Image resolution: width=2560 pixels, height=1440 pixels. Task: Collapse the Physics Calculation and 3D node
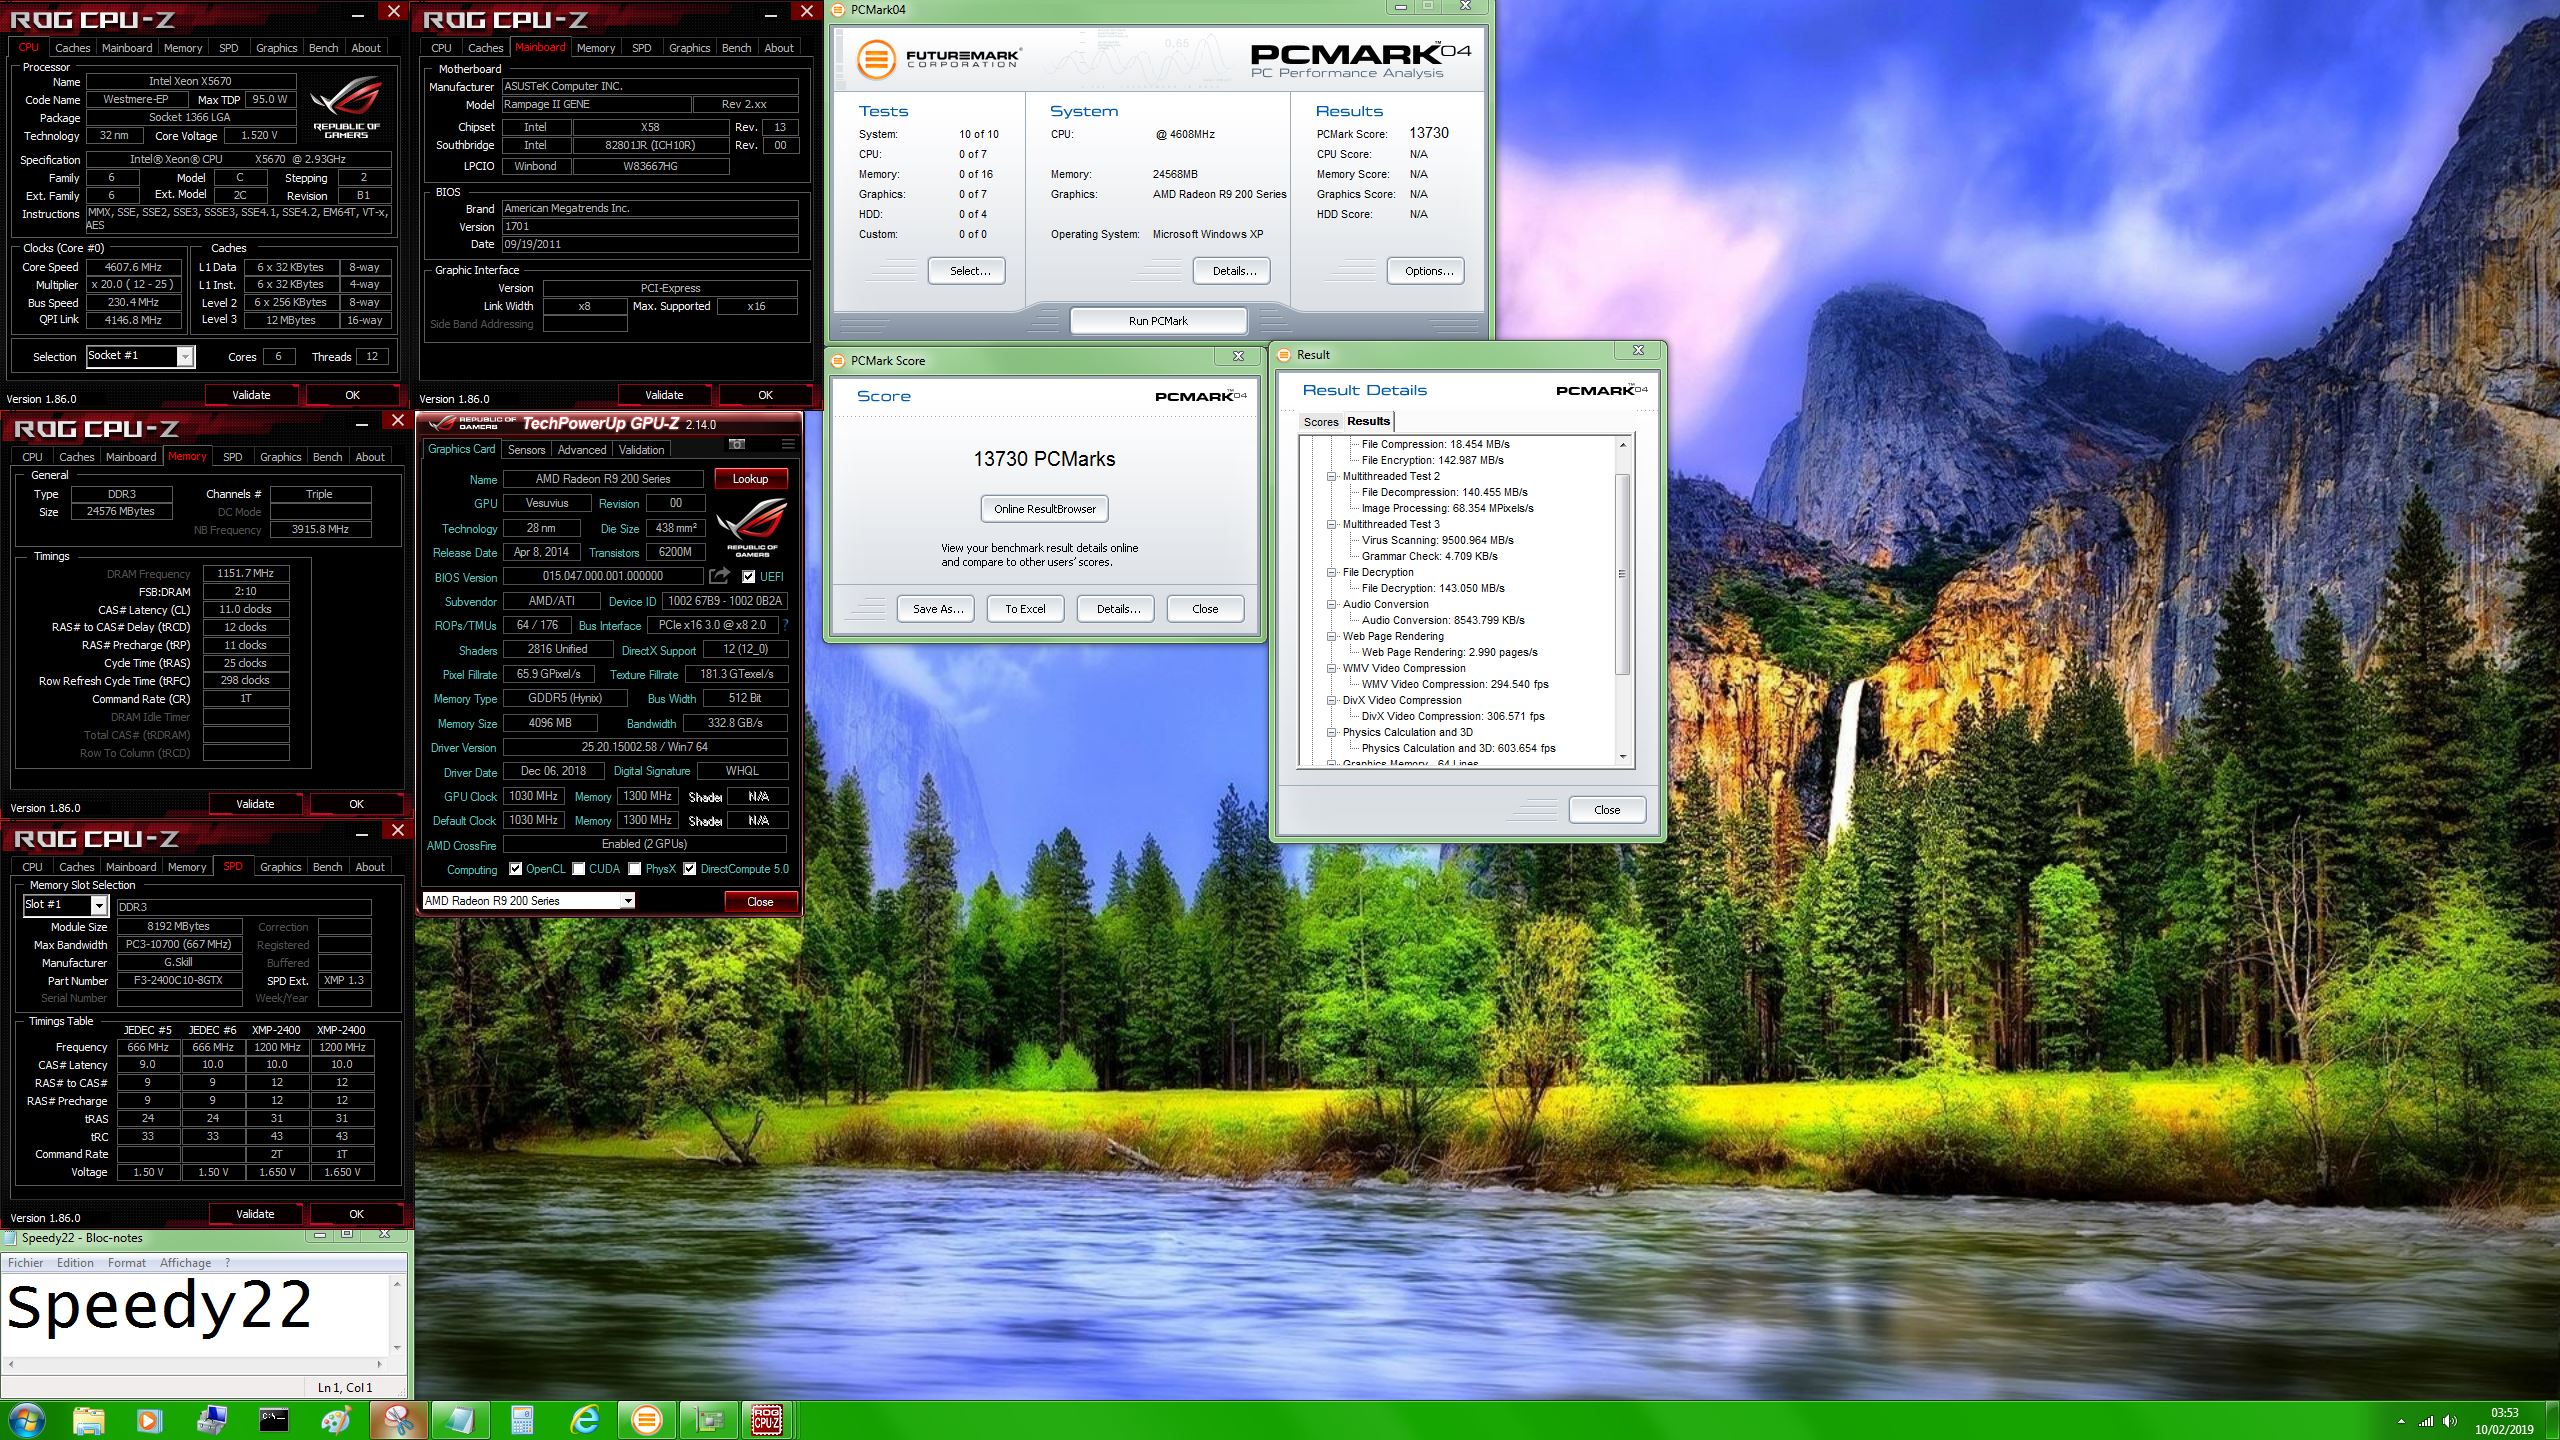[1332, 732]
